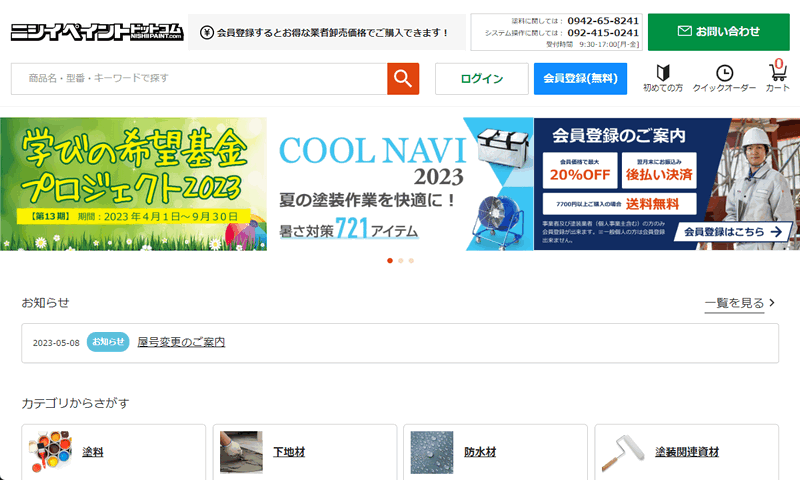
Task: Click the 塗料 paint cans thumbnail
Action: tap(51, 452)
